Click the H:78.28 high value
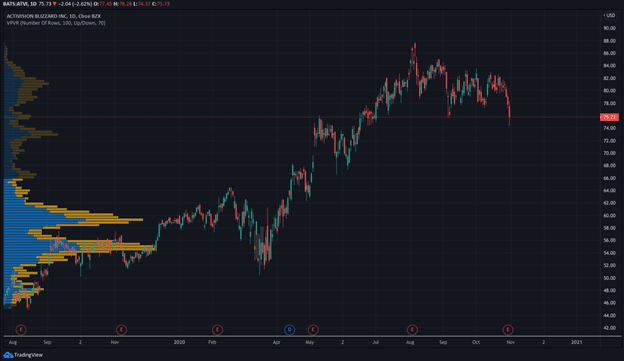Screen dimensions: 624x361 coord(123,4)
